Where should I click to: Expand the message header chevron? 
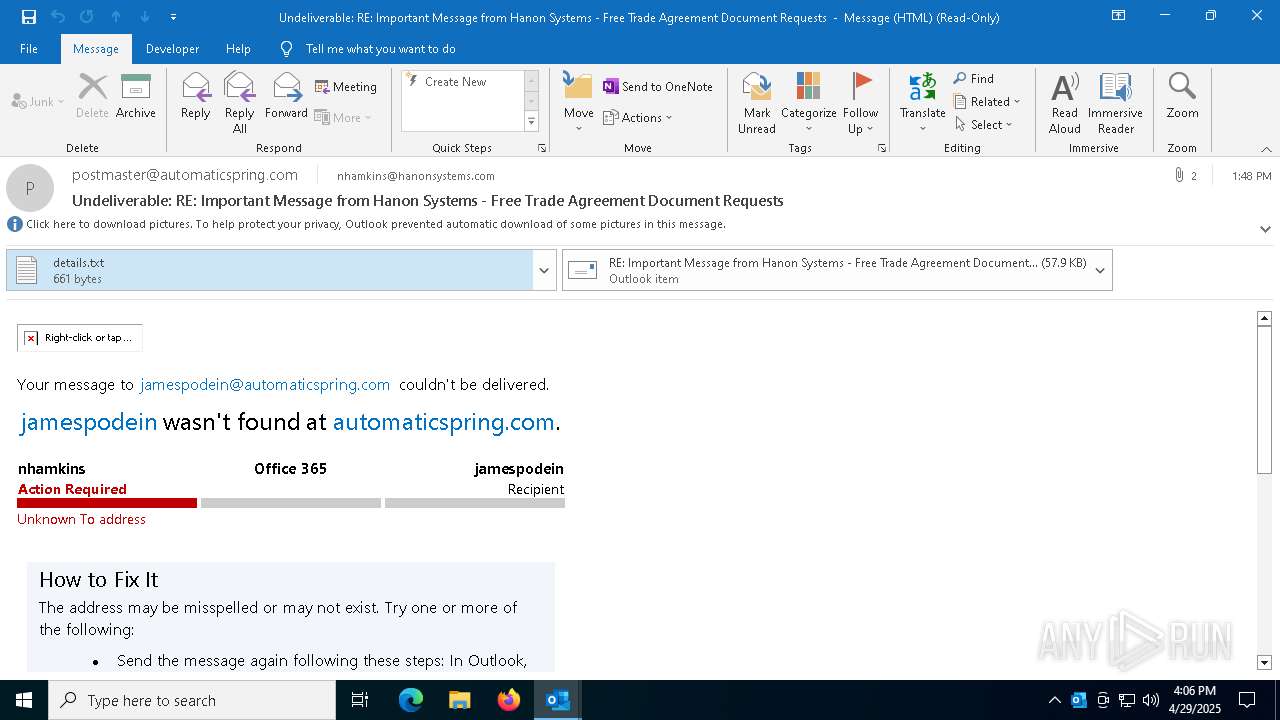click(1265, 229)
